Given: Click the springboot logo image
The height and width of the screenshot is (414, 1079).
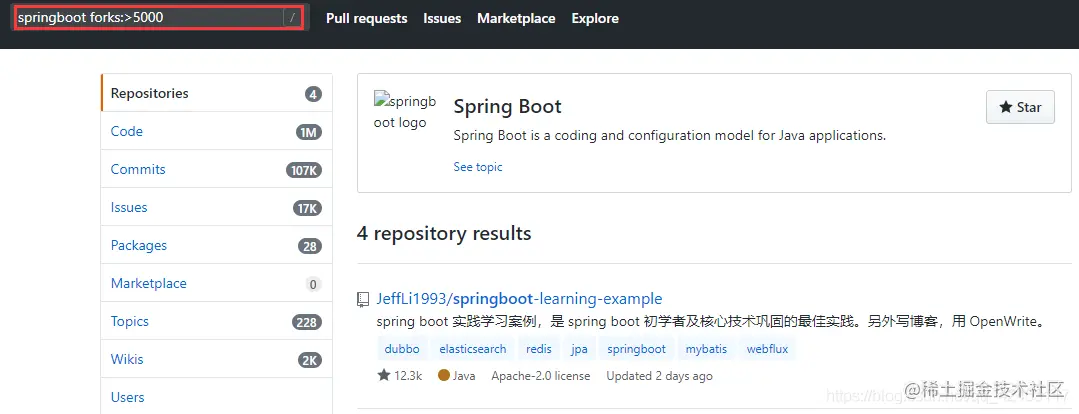Looking at the screenshot, I should pyautogui.click(x=405, y=112).
